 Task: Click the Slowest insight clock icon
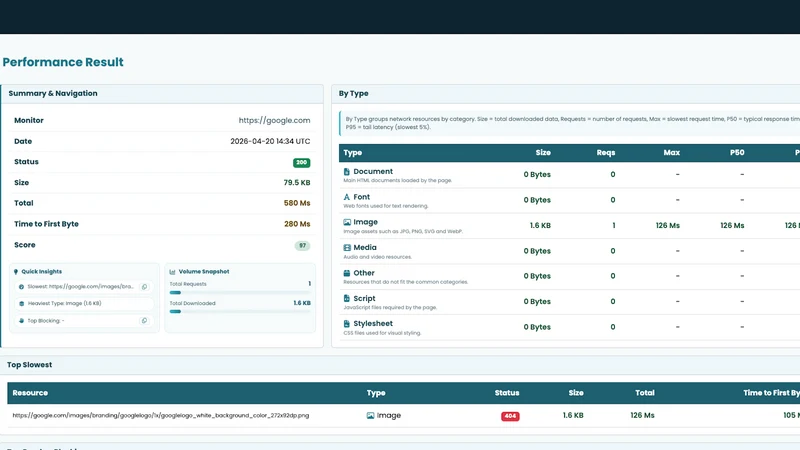point(21,287)
